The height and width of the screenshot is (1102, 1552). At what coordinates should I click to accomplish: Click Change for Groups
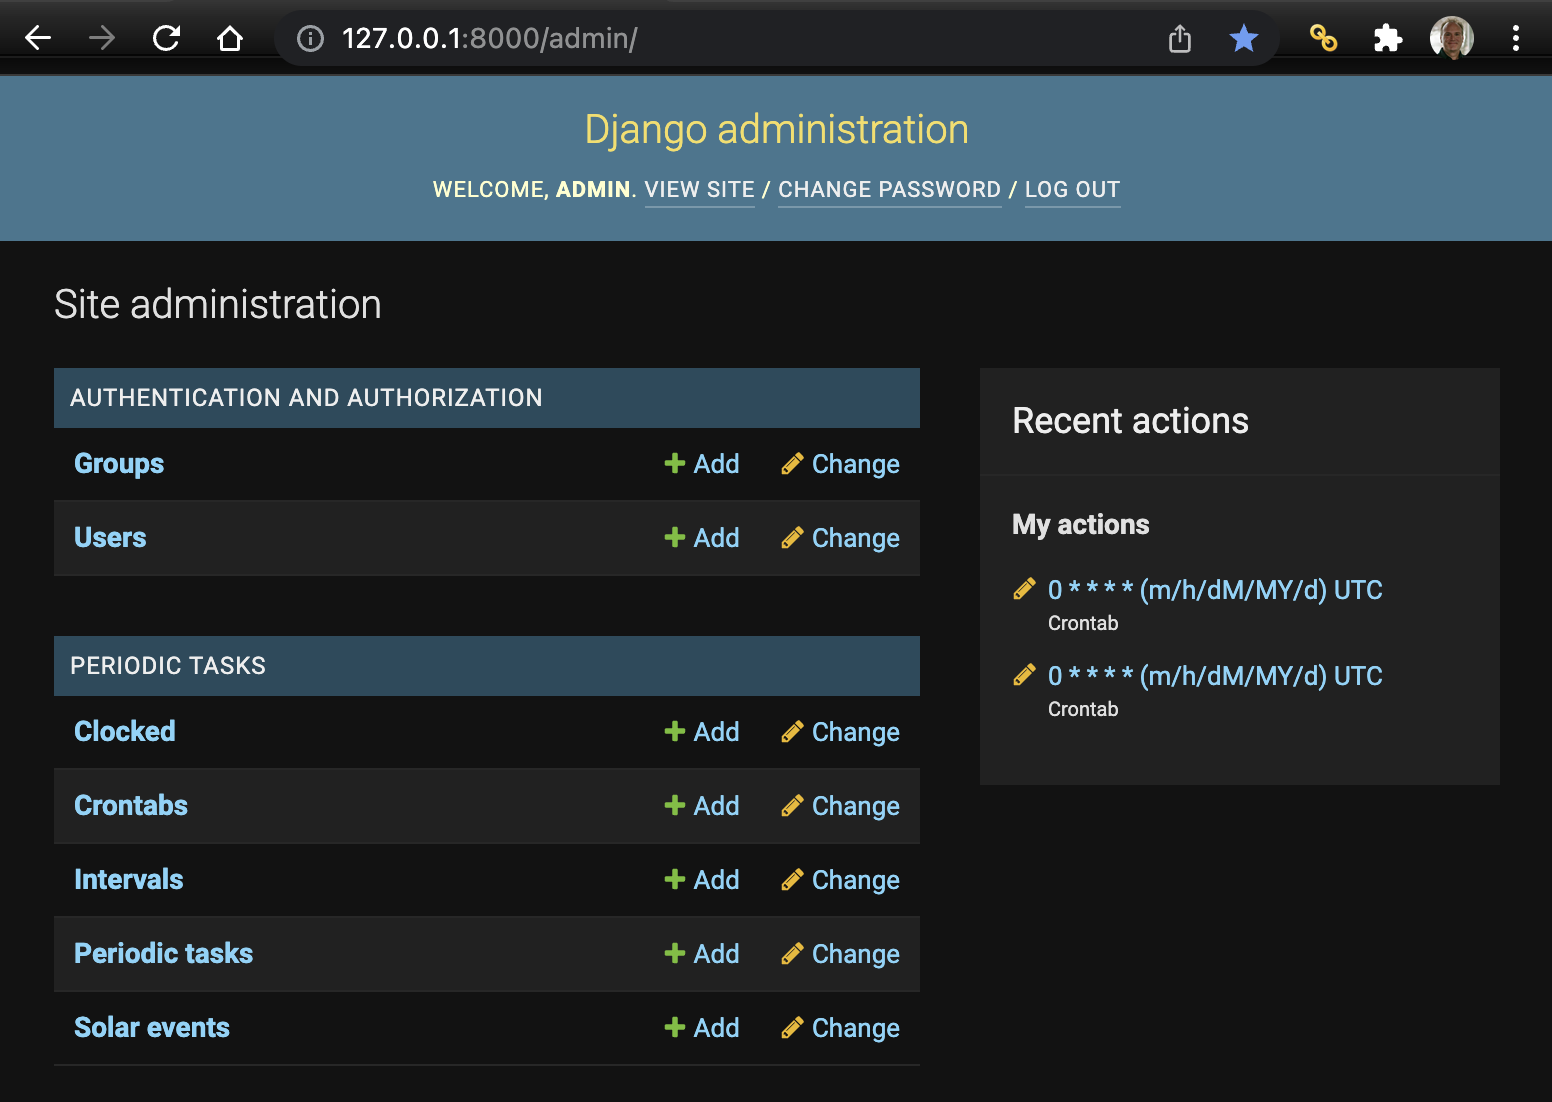(840, 464)
